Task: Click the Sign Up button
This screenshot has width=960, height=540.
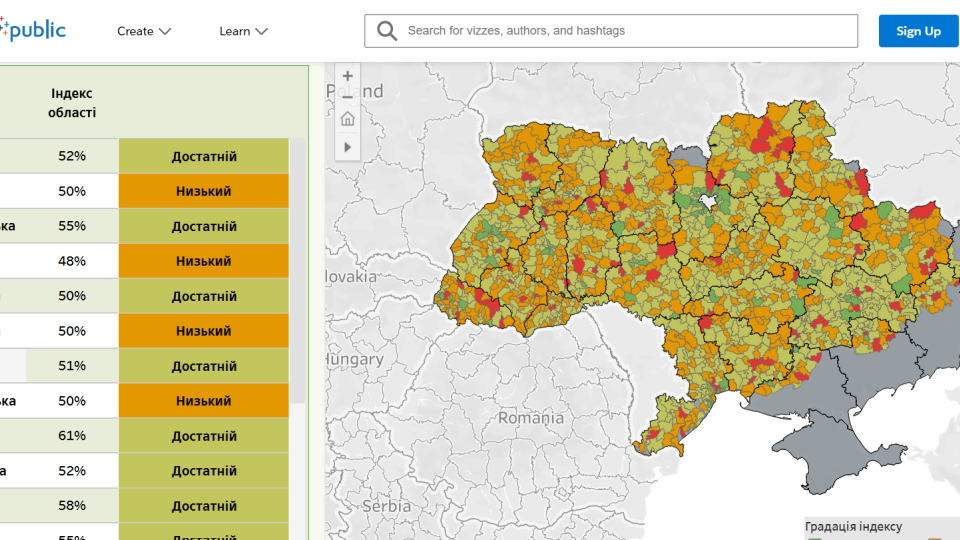Action: click(917, 31)
